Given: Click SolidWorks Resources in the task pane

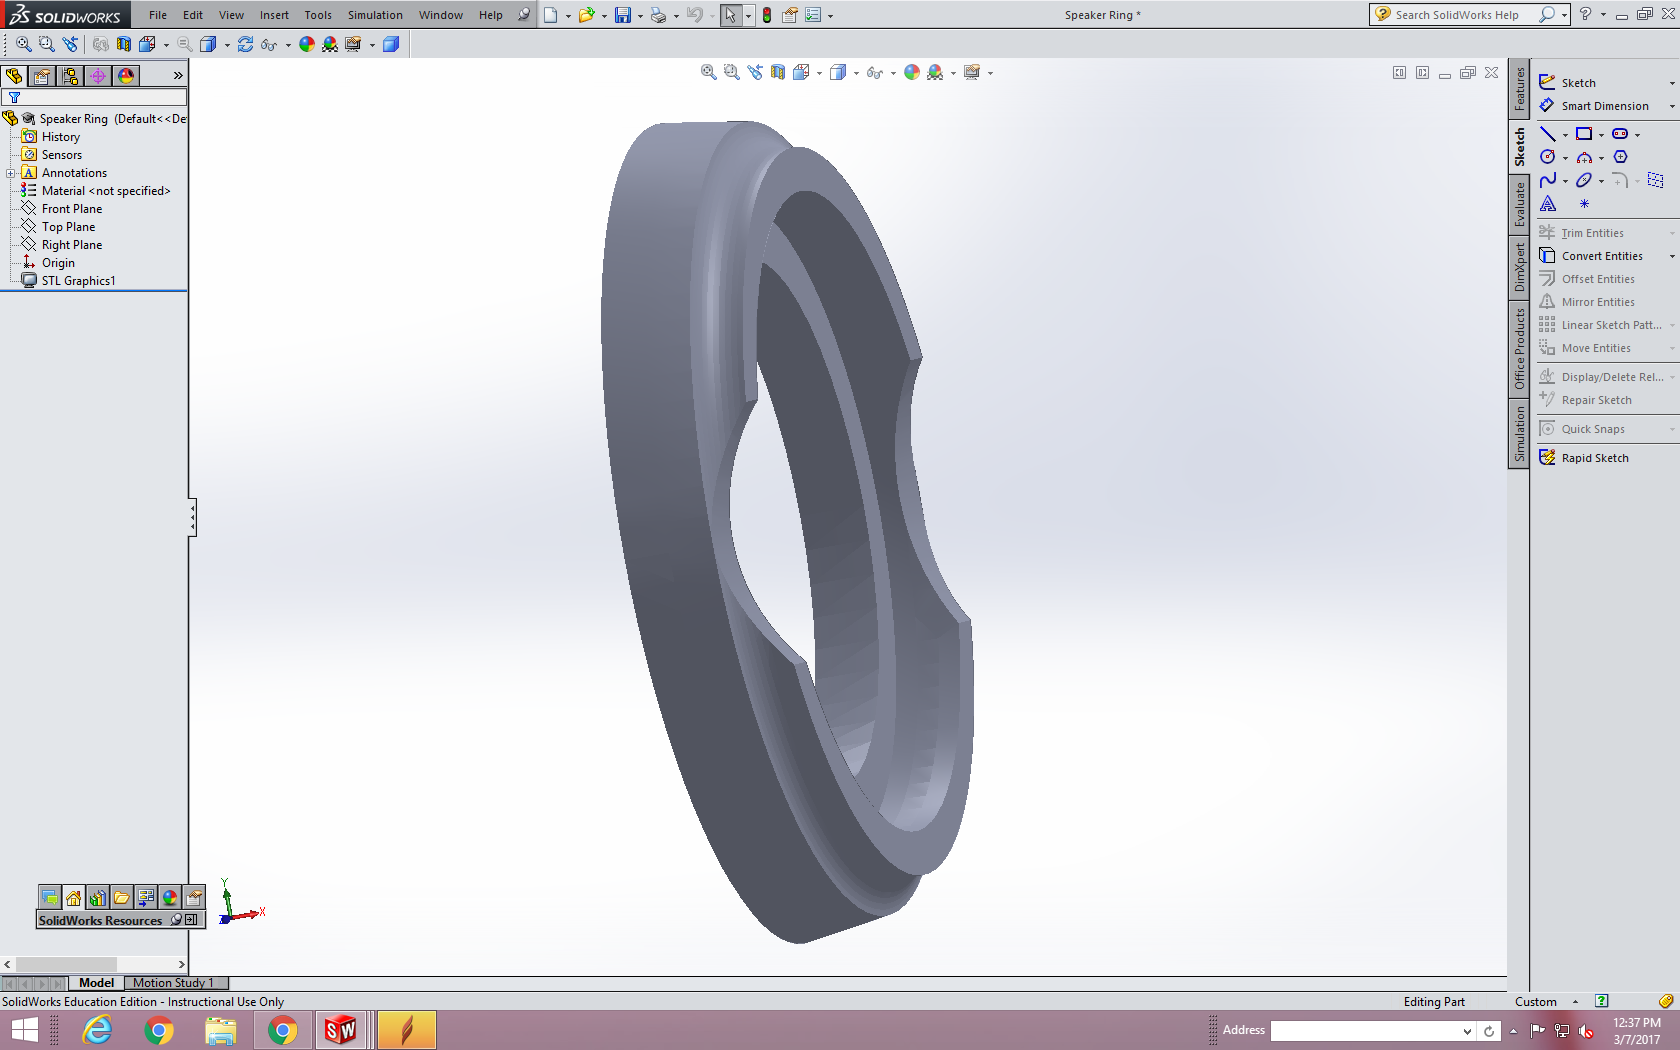Looking at the screenshot, I should (100, 920).
